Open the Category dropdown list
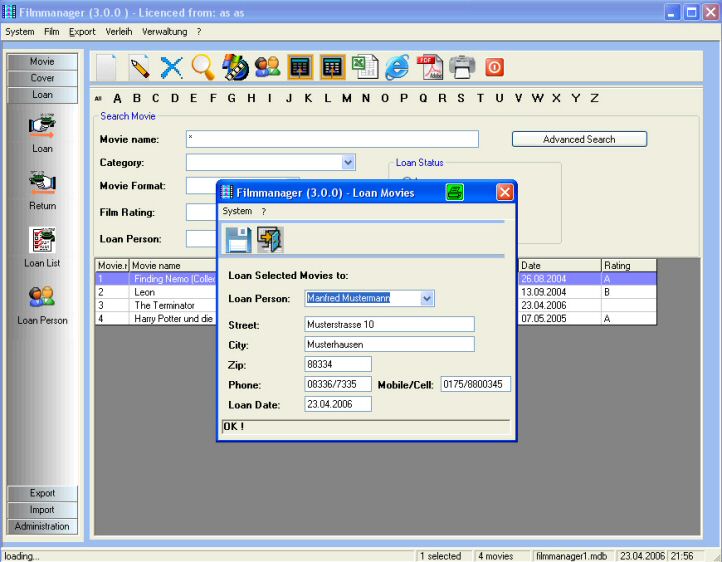 click(x=348, y=162)
